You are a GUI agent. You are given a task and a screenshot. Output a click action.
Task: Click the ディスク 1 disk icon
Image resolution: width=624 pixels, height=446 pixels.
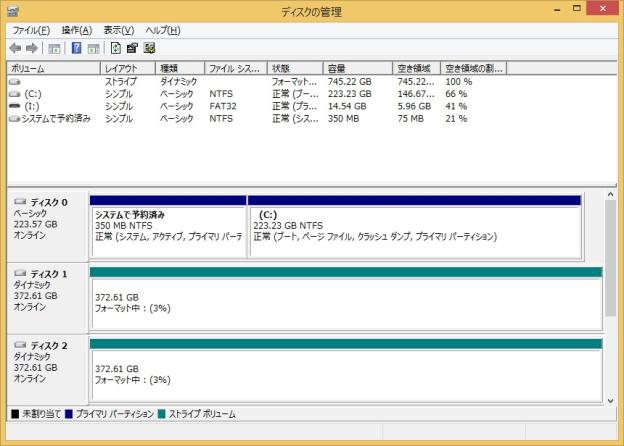tap(20, 273)
